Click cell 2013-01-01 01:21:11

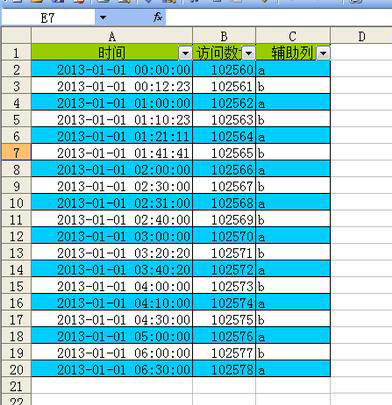112,136
